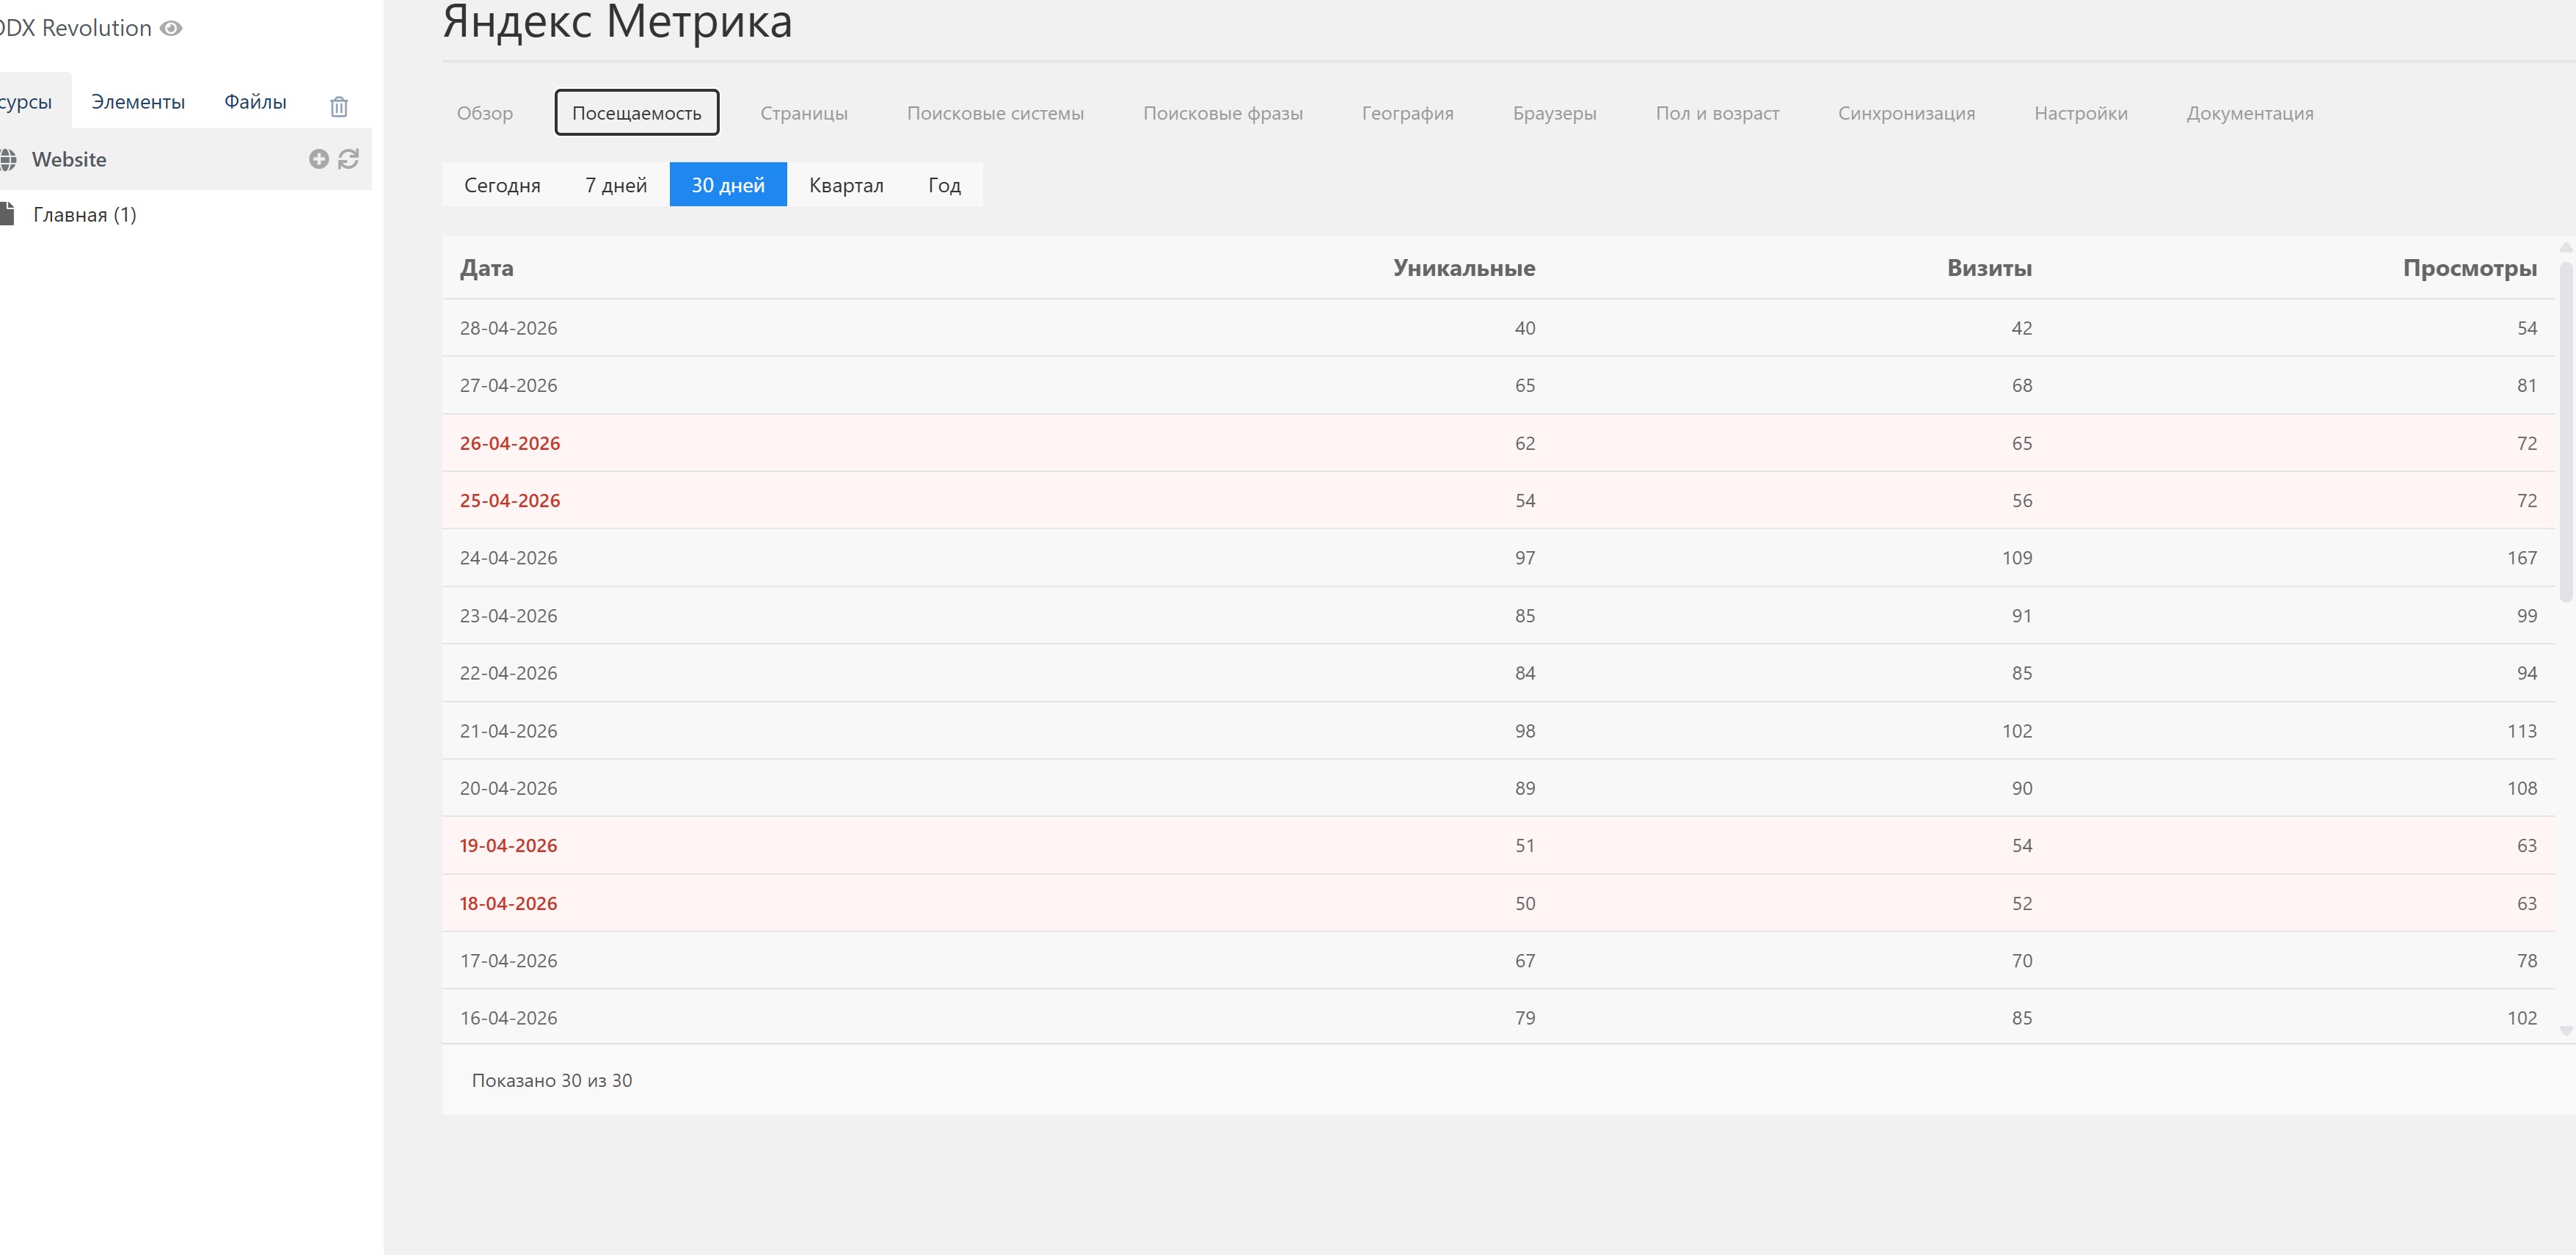Open the trash bin icon
2576x1255 pixels.
point(339,106)
